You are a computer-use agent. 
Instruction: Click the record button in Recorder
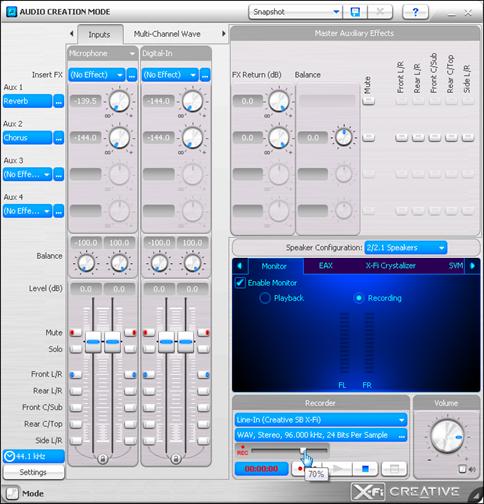[300, 469]
